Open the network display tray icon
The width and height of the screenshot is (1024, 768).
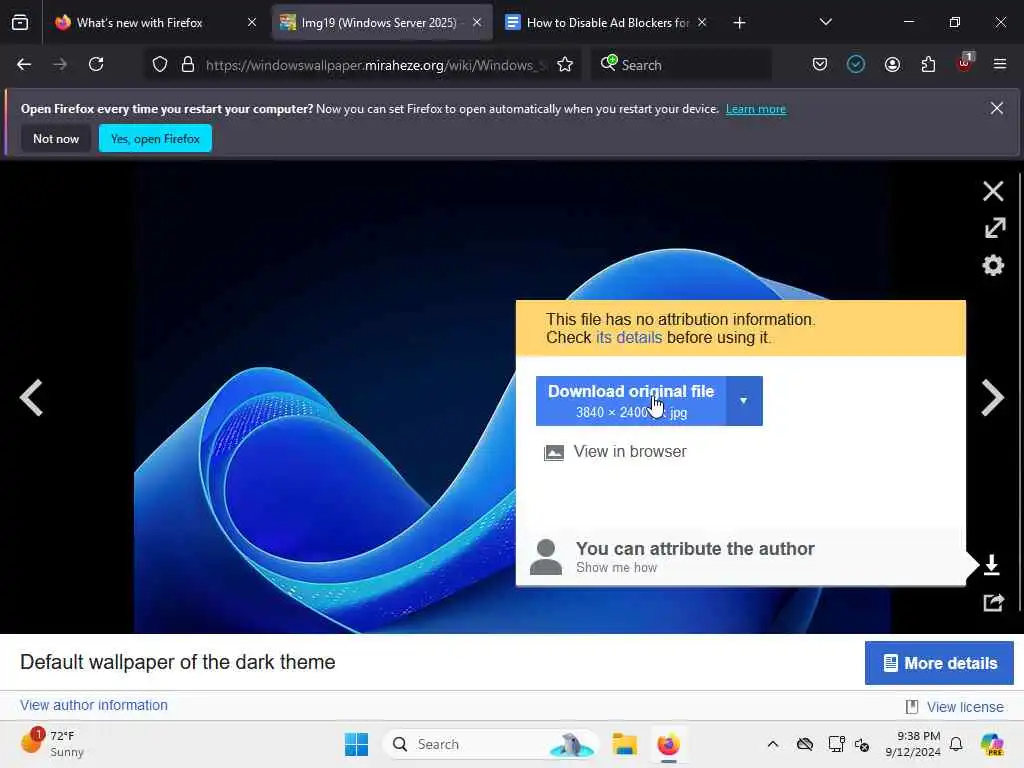(835, 744)
